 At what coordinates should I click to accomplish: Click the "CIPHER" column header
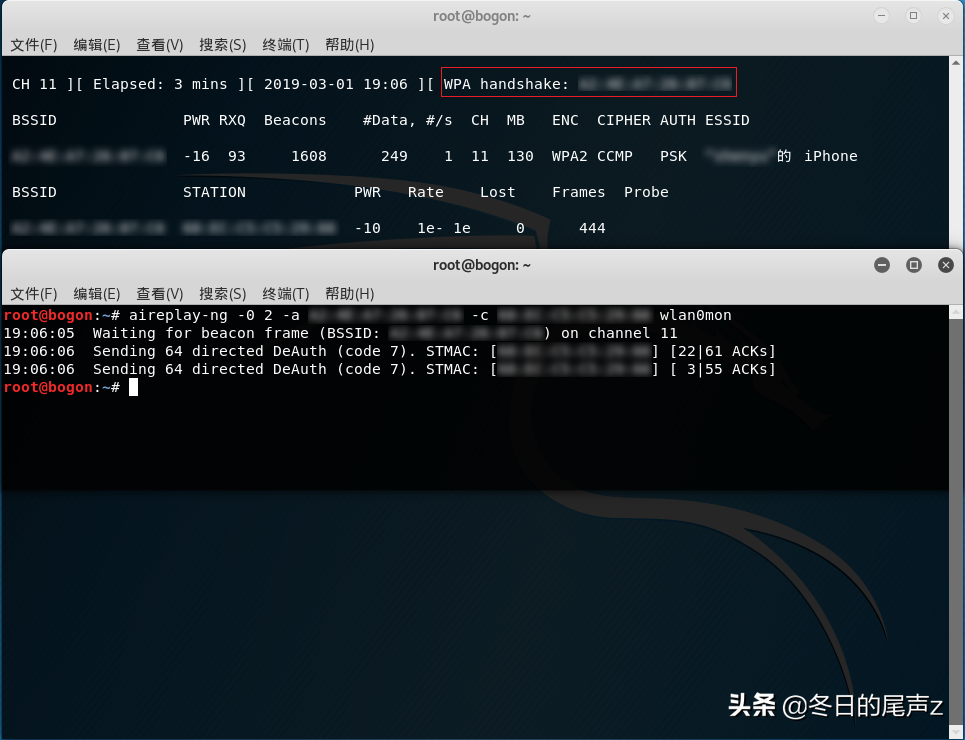(623, 120)
